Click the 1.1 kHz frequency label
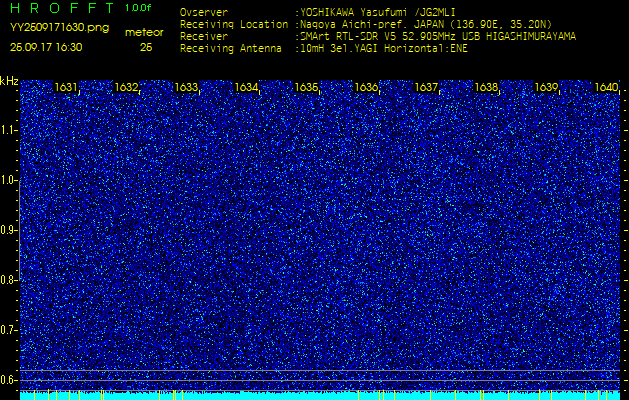Image resolution: width=629 pixels, height=400 pixels. pyautogui.click(x=8, y=130)
